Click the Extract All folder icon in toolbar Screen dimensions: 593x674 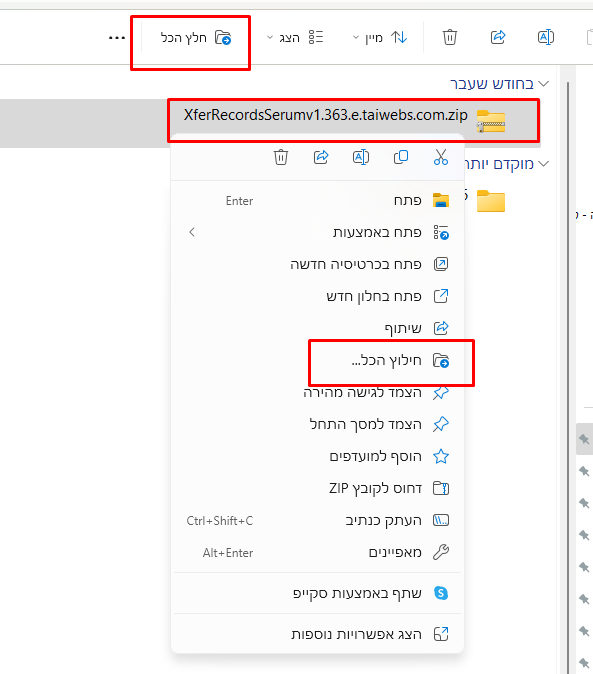coord(223,38)
